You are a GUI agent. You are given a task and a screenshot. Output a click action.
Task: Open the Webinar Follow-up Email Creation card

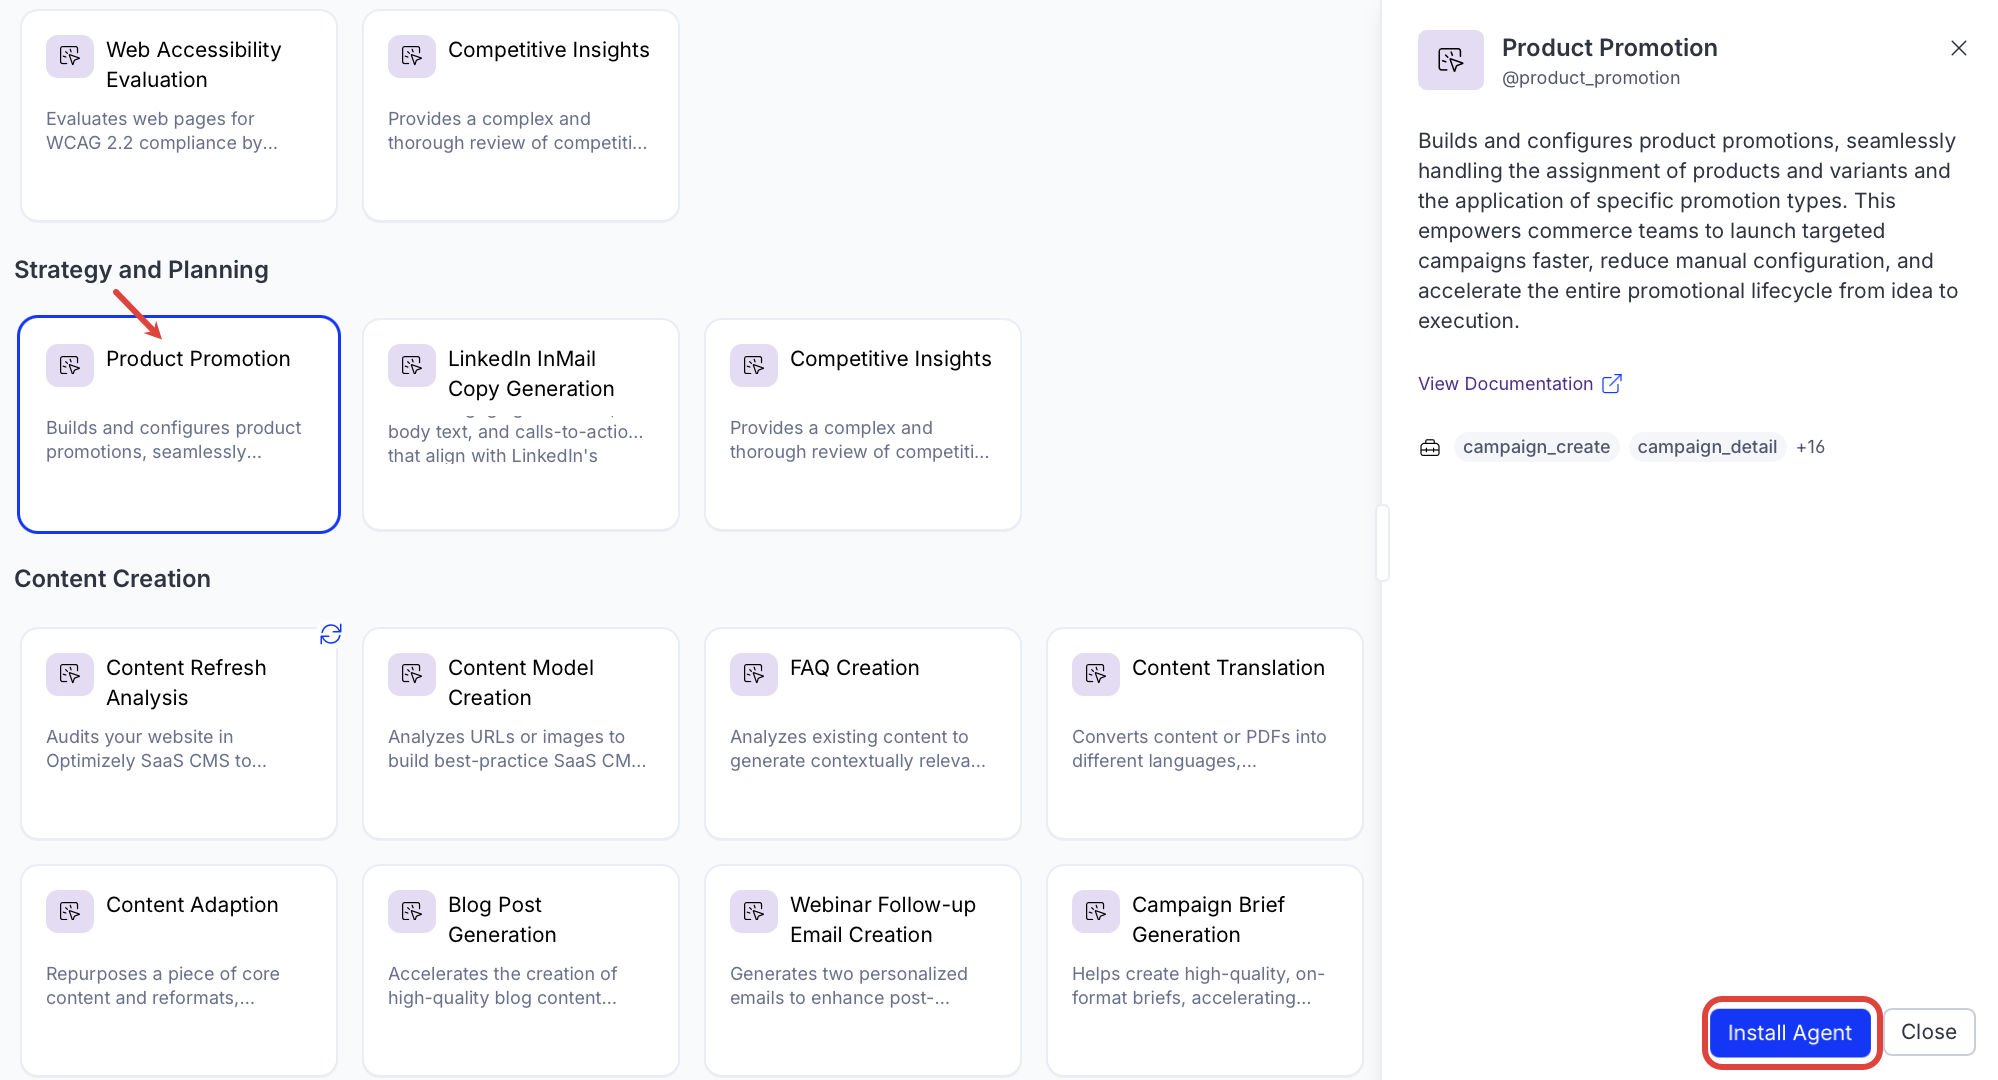(x=863, y=970)
